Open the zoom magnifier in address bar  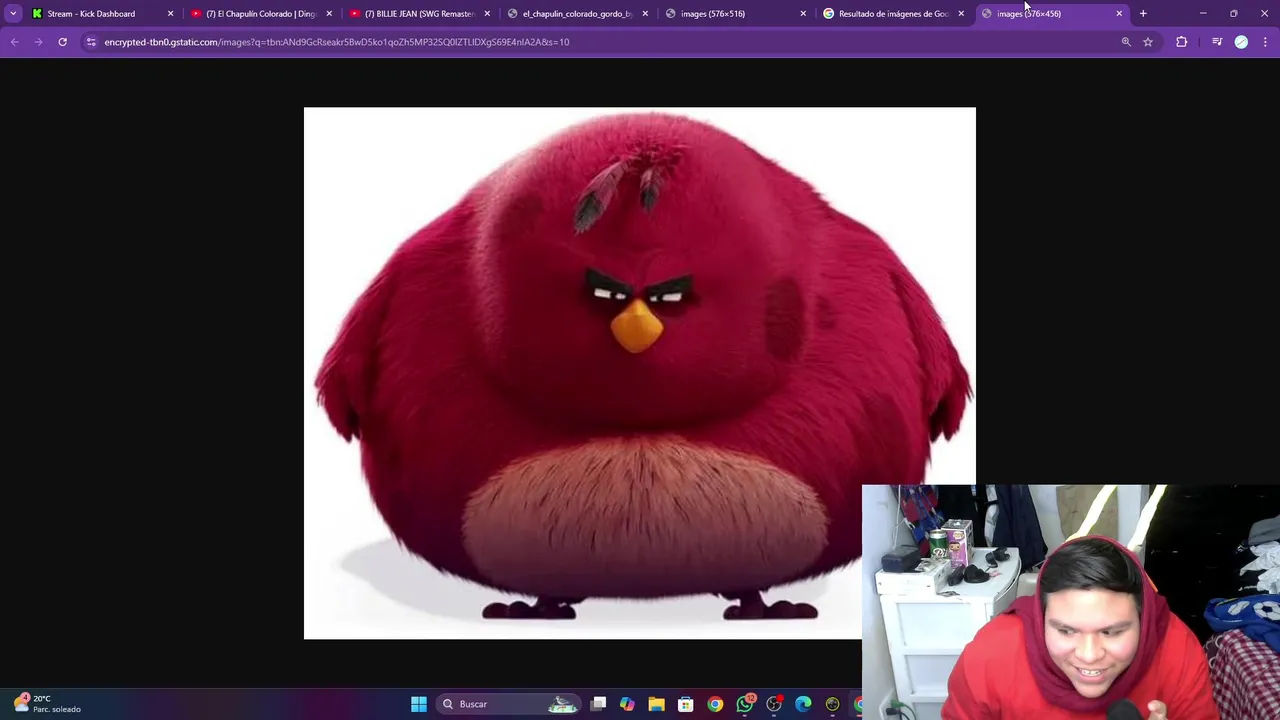pos(1126,42)
